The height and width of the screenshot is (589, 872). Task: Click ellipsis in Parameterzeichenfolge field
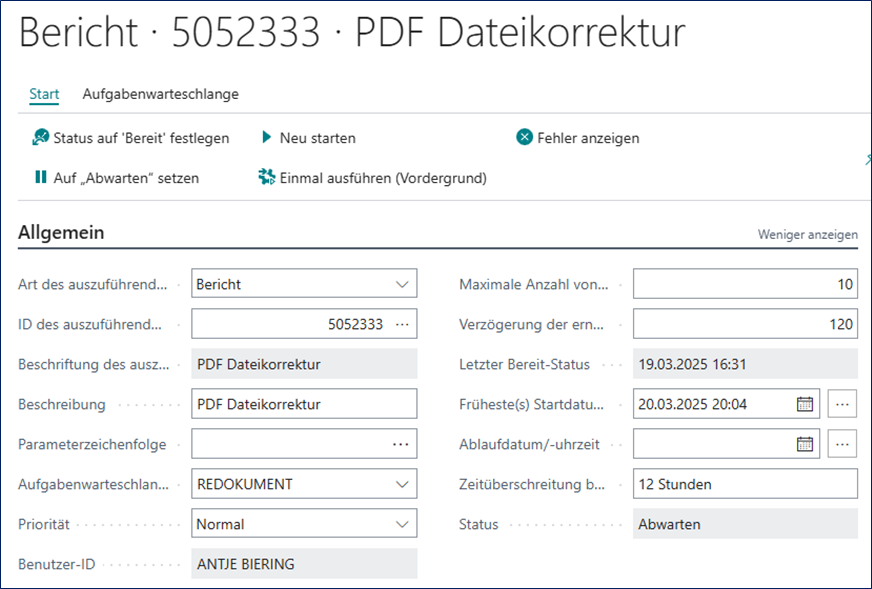click(401, 444)
